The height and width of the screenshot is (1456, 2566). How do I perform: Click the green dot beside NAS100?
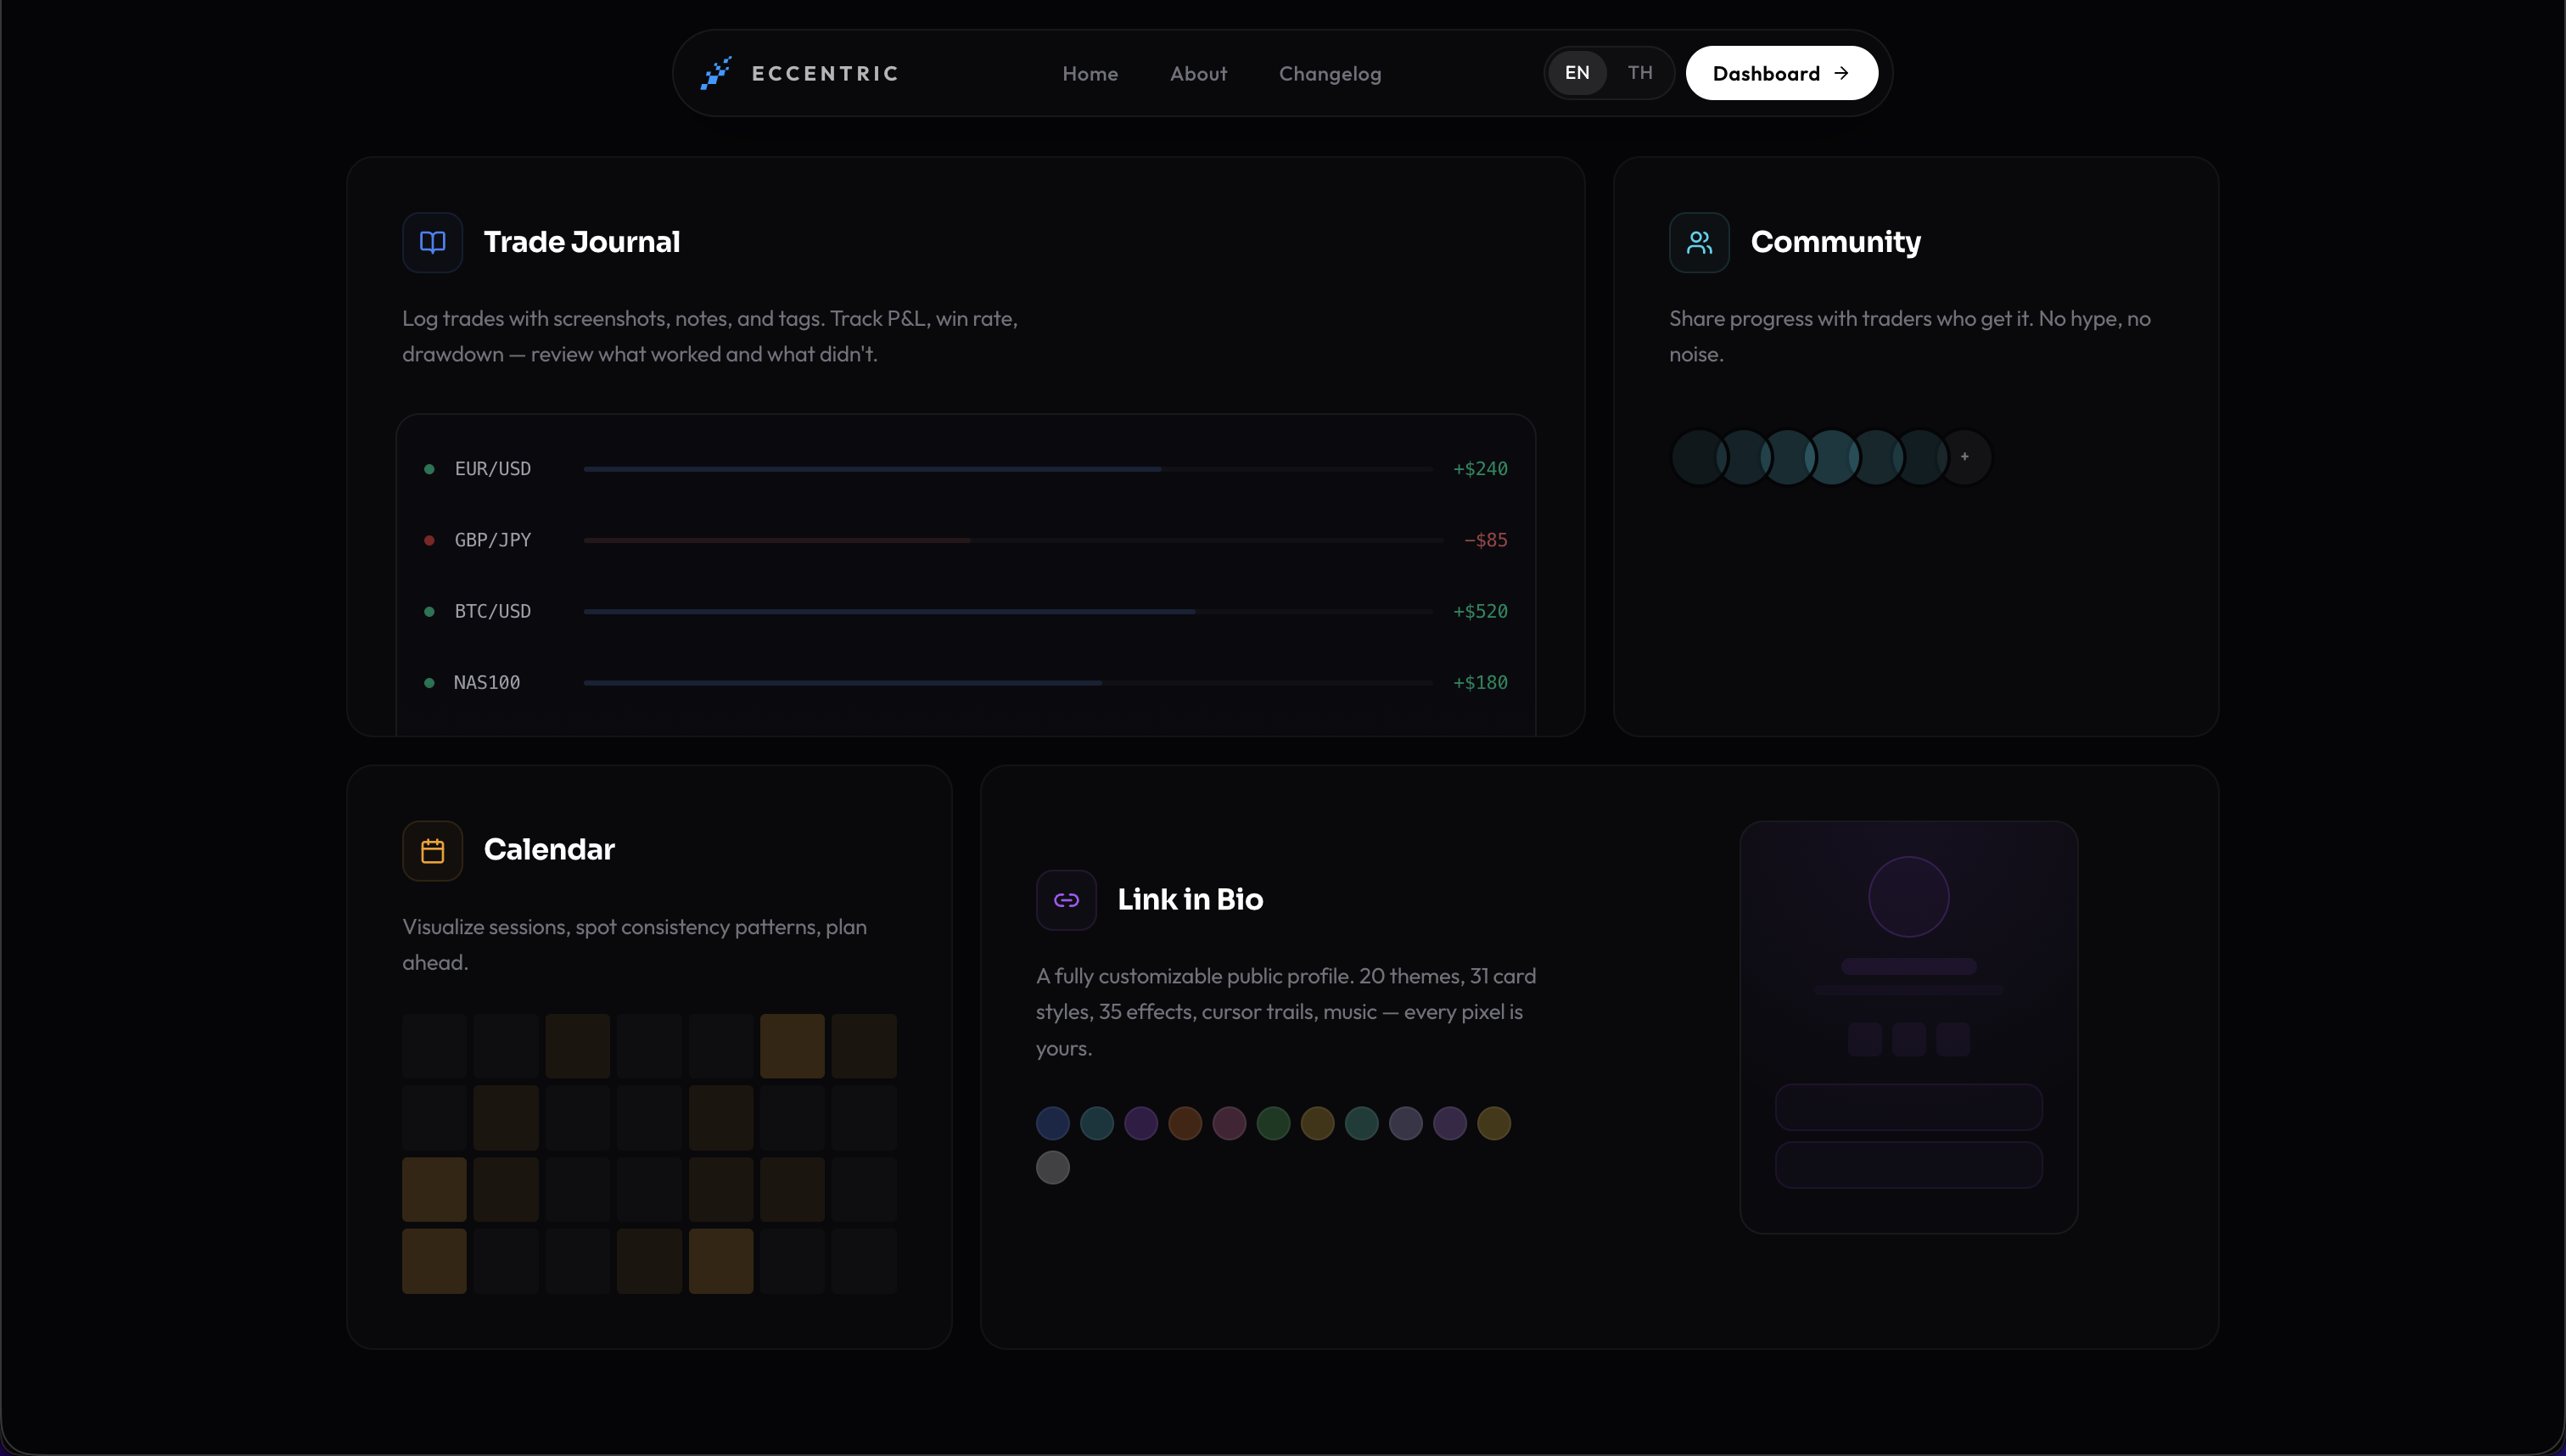click(429, 682)
